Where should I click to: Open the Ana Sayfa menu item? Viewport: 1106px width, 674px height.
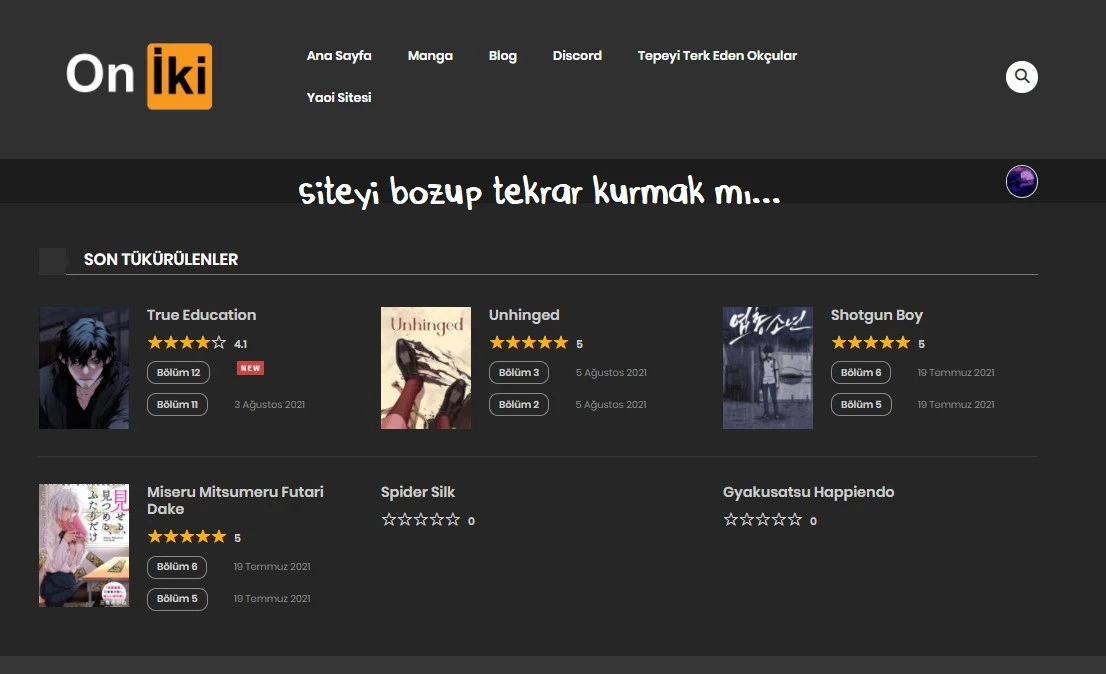point(339,56)
